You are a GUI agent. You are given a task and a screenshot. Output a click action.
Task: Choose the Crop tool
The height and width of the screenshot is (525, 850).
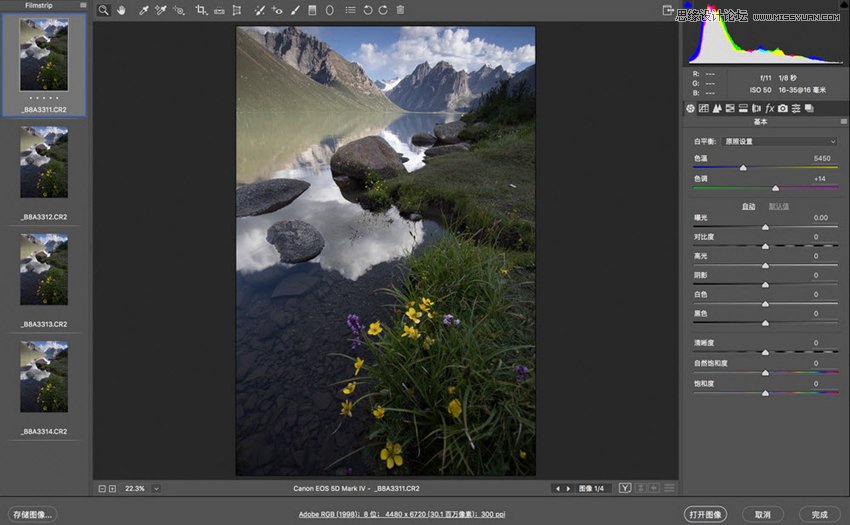(x=201, y=10)
